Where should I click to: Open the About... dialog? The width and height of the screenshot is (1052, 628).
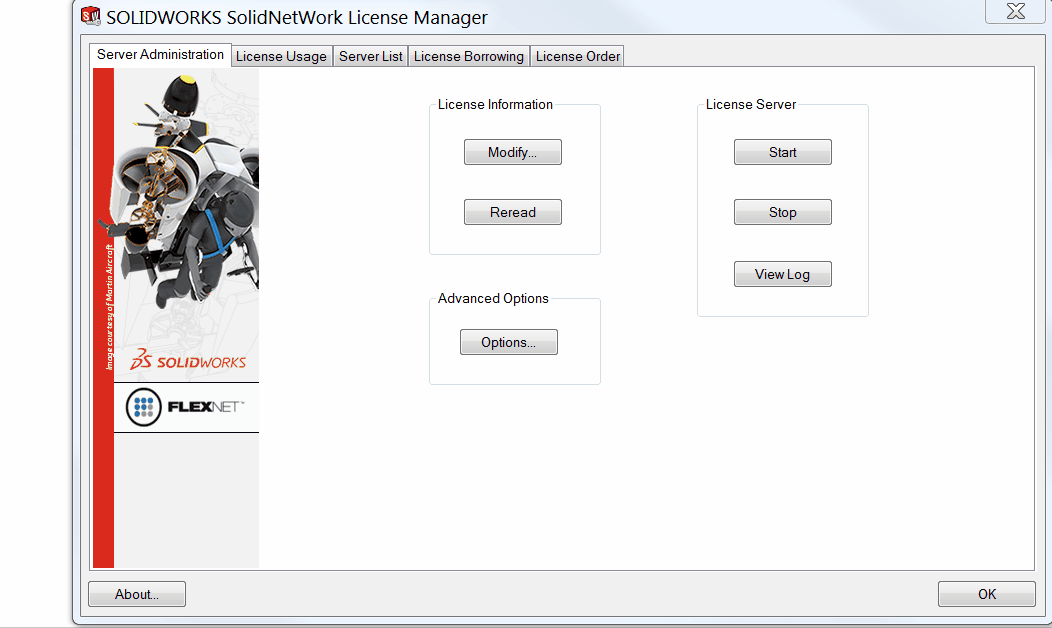[x=137, y=594]
